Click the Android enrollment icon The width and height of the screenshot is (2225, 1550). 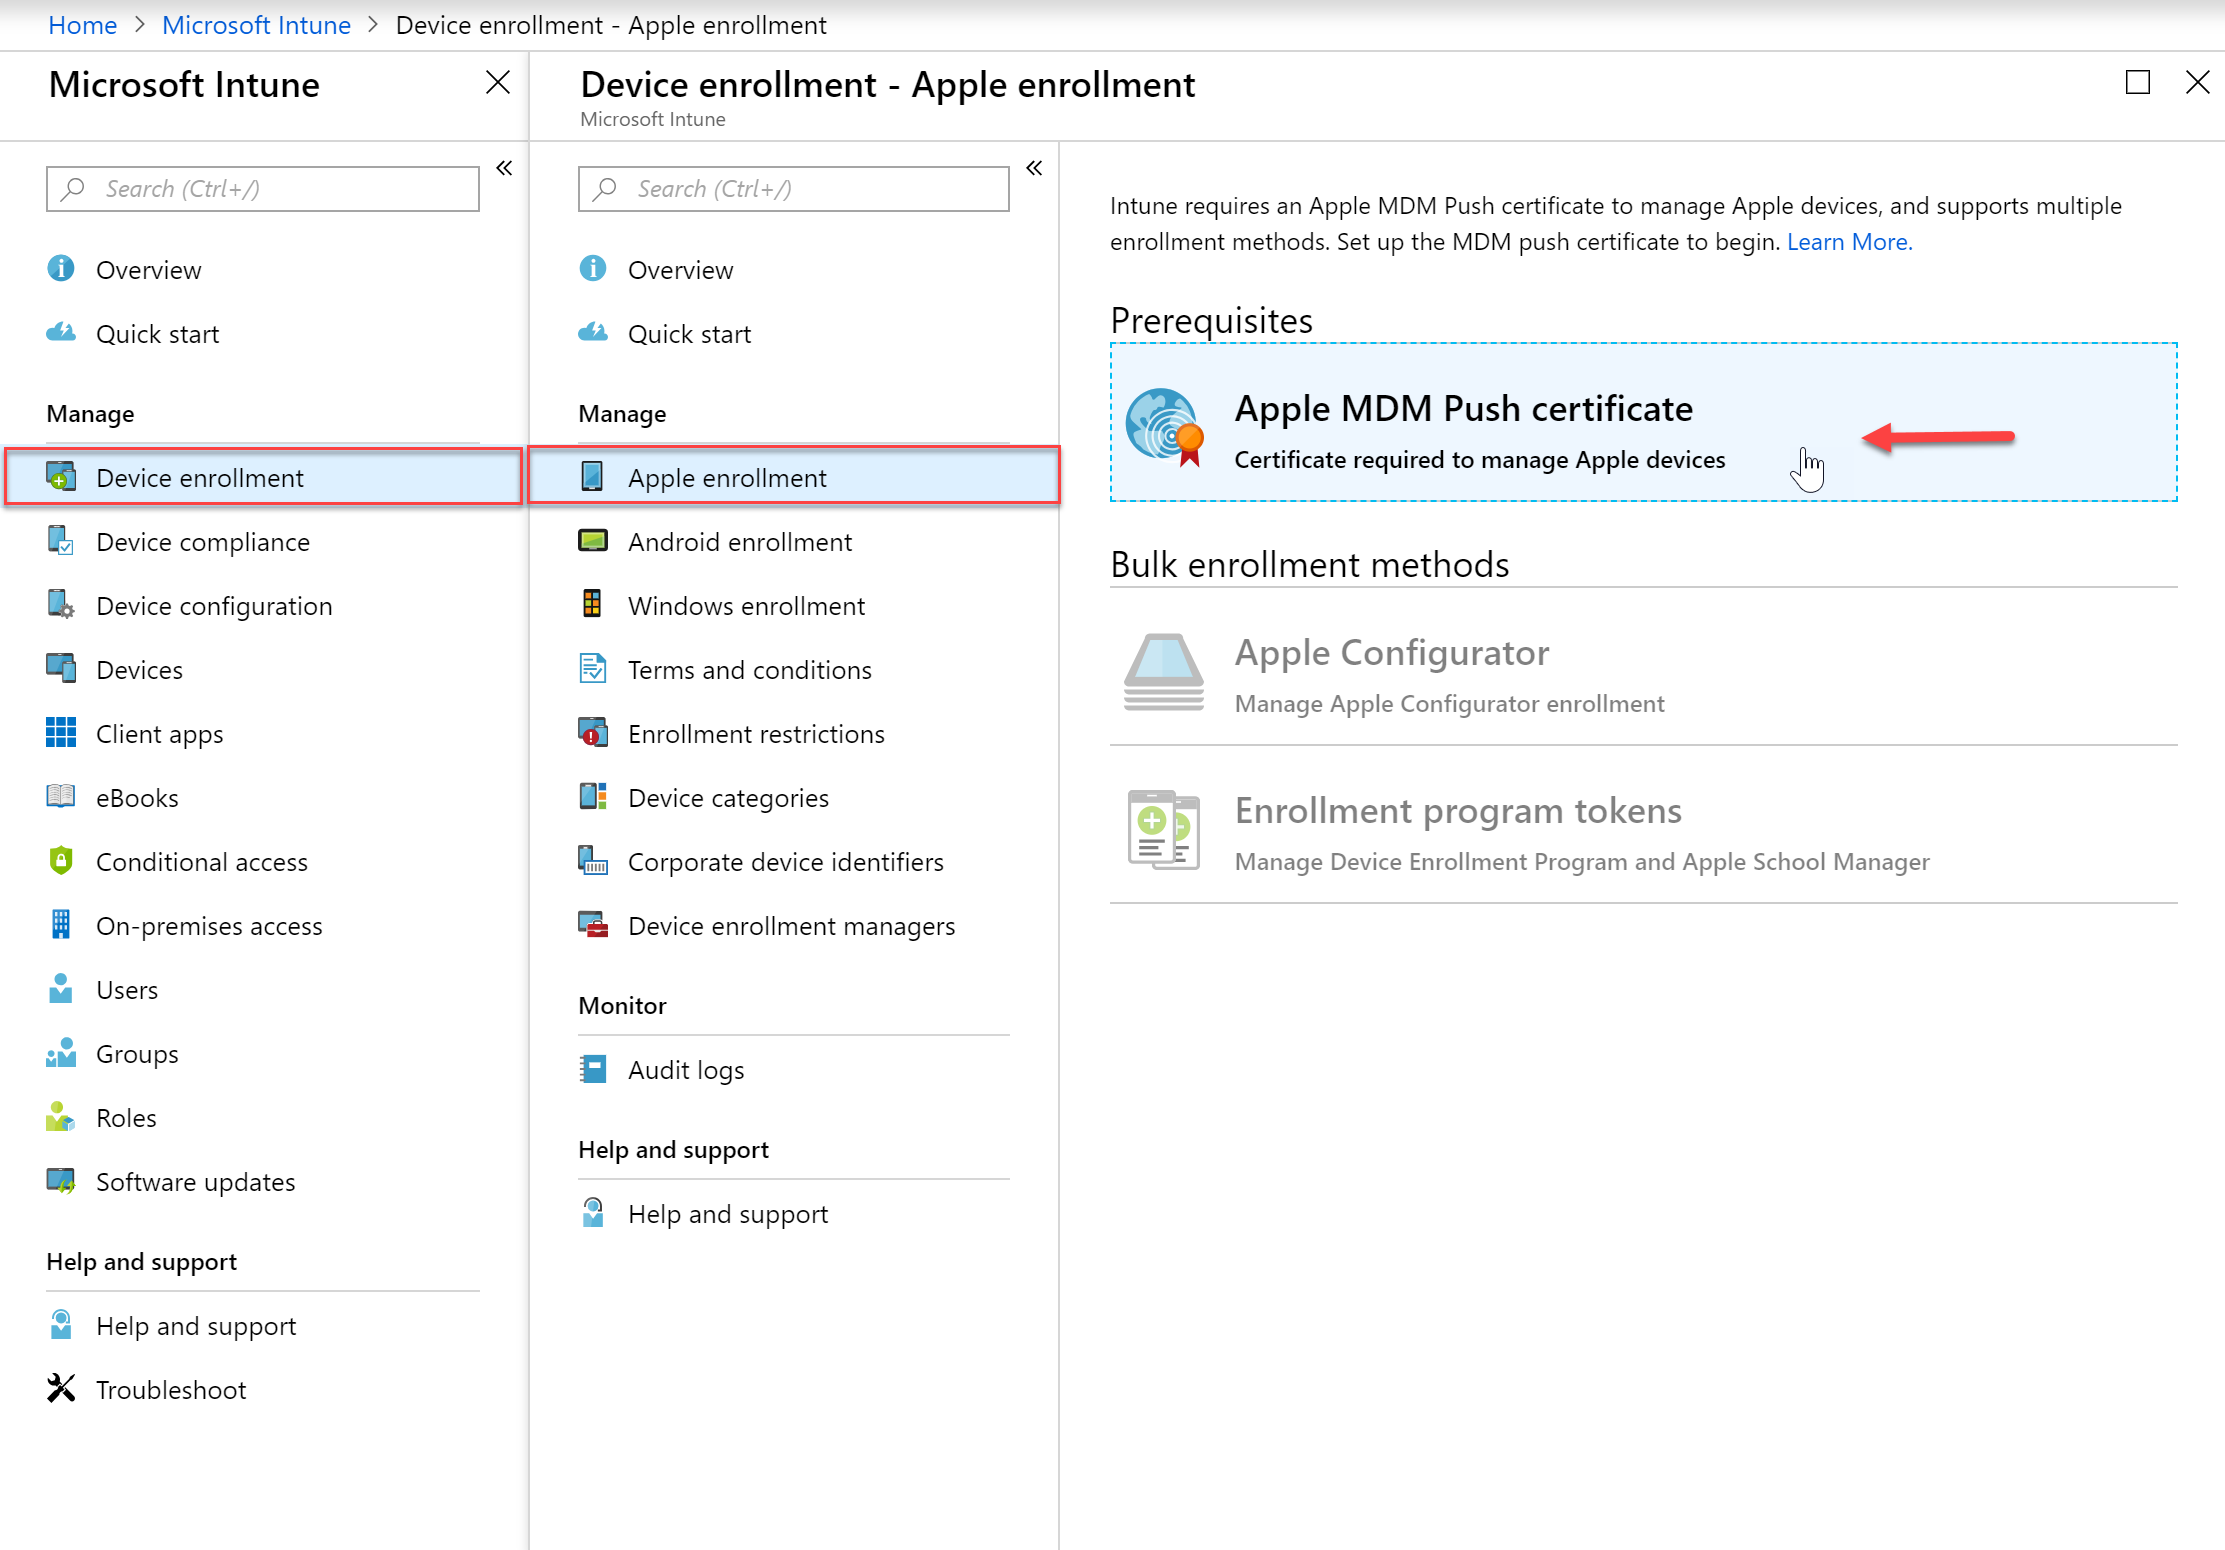click(593, 541)
